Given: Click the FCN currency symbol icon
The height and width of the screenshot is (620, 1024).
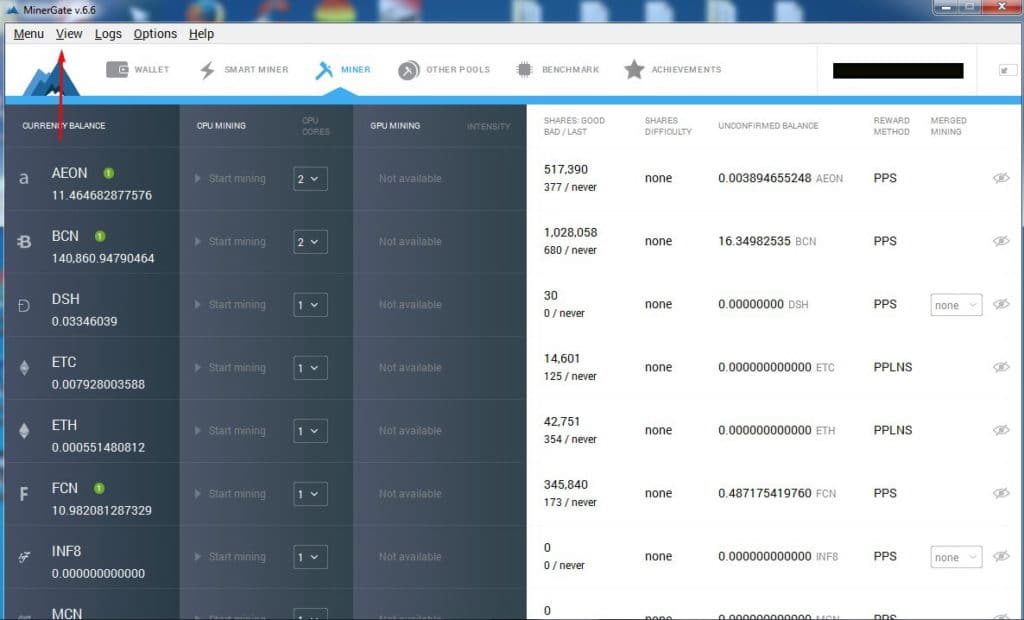Looking at the screenshot, I should coord(24,494).
